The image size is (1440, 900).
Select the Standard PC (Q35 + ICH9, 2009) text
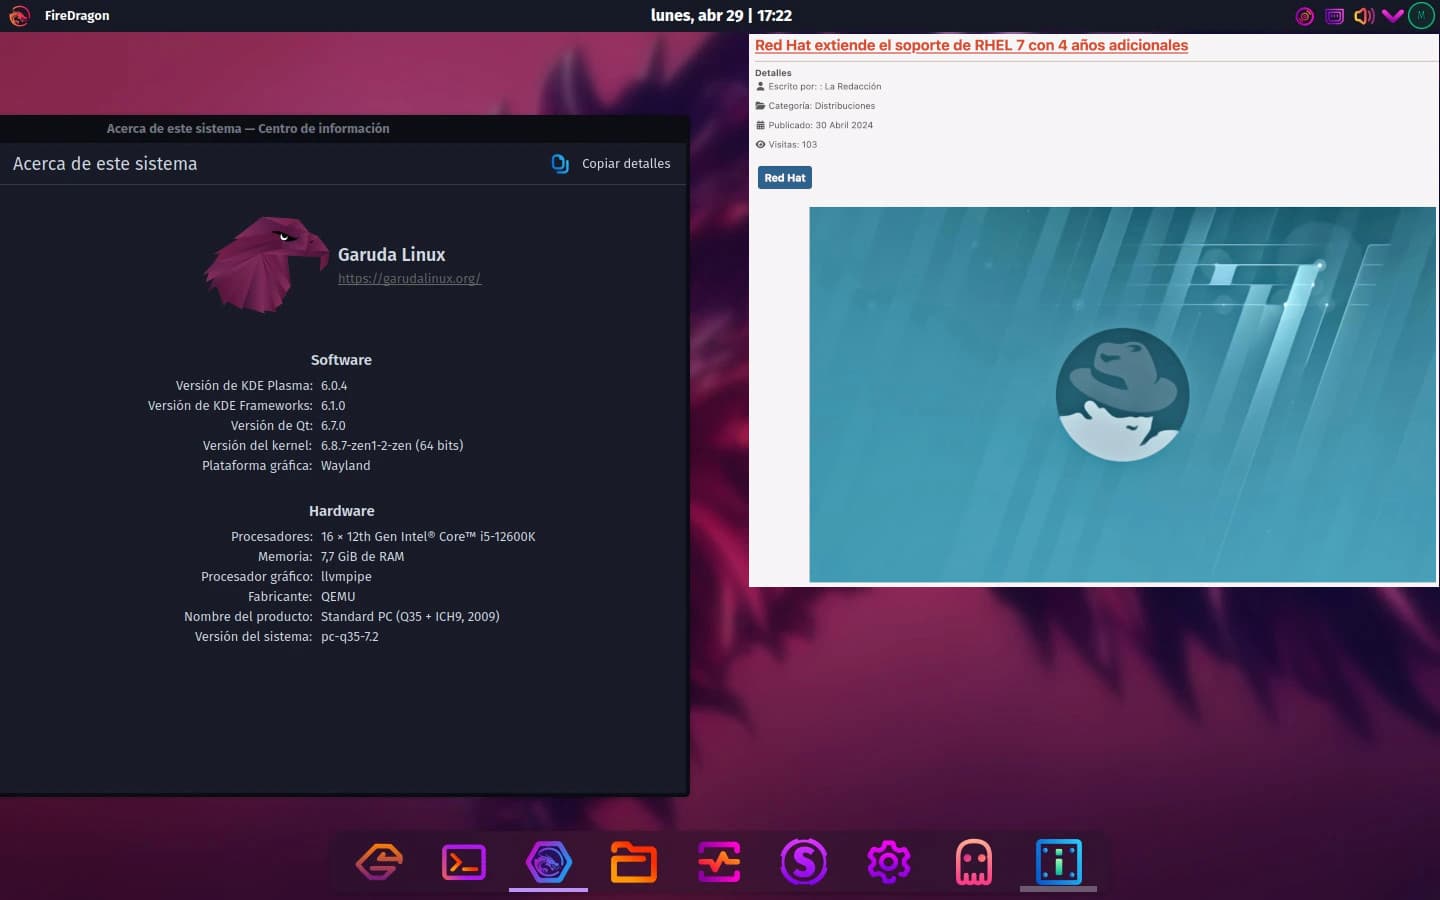click(x=410, y=617)
